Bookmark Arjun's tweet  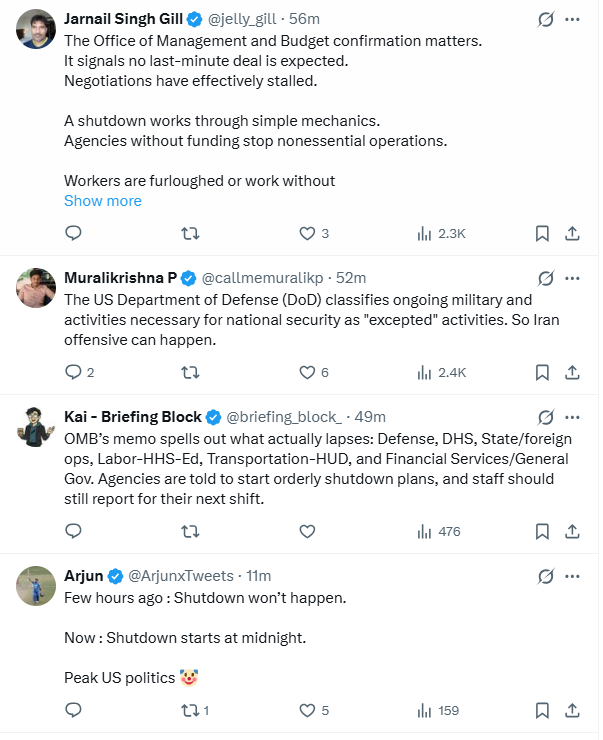(x=541, y=710)
